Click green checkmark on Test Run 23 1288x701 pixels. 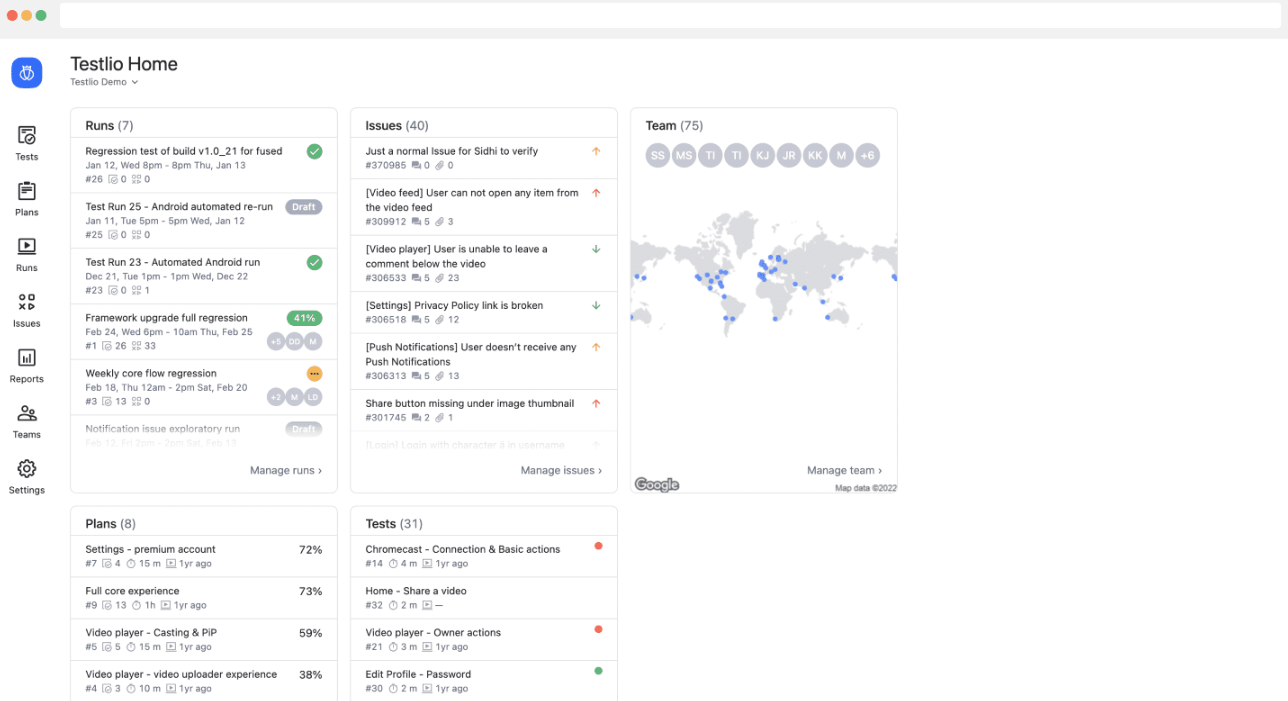click(x=314, y=262)
